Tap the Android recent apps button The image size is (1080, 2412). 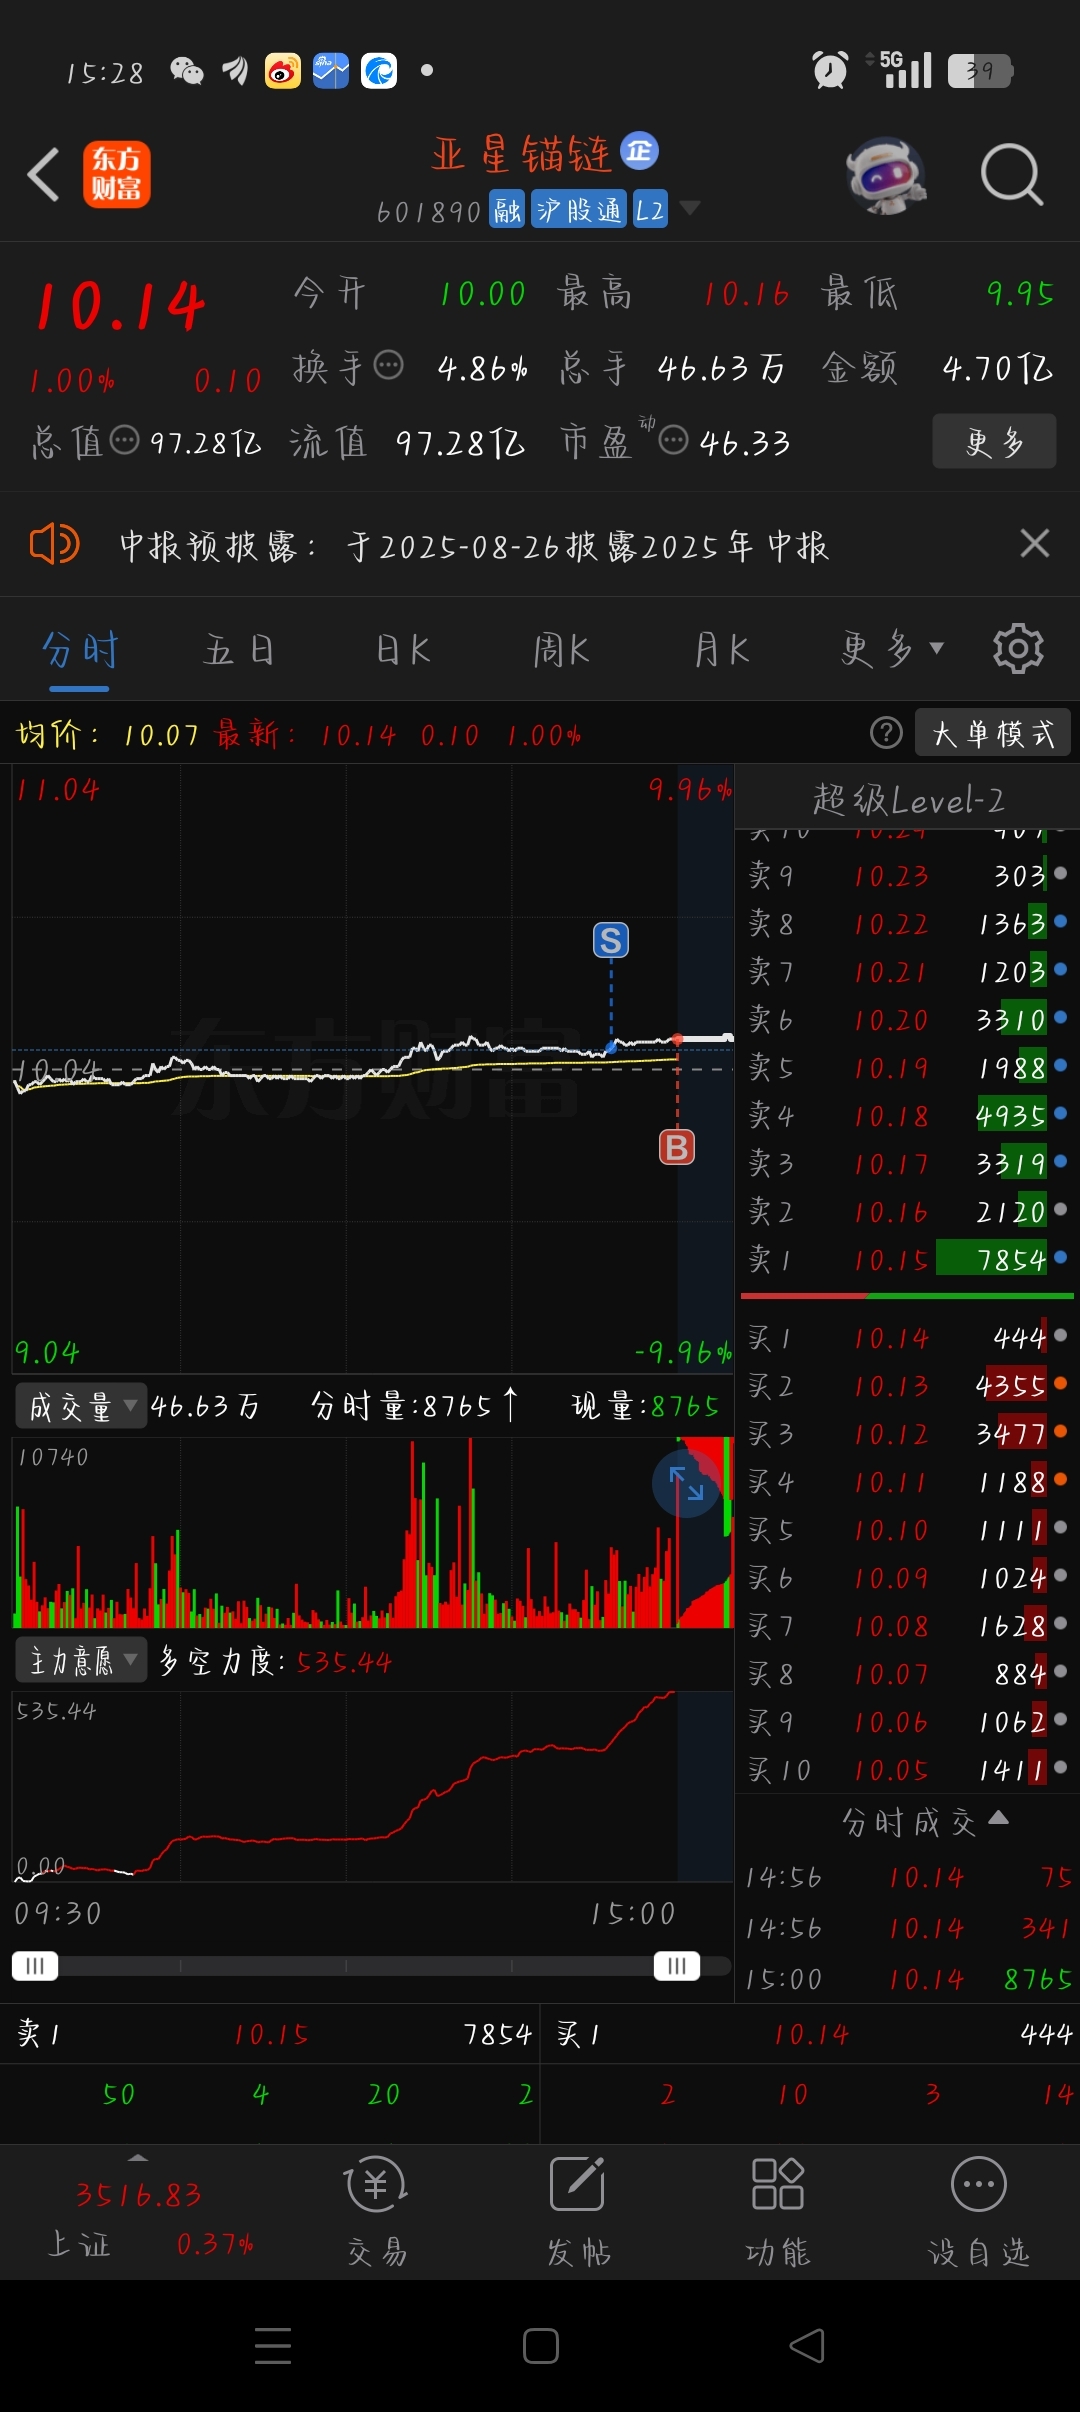point(272,2346)
